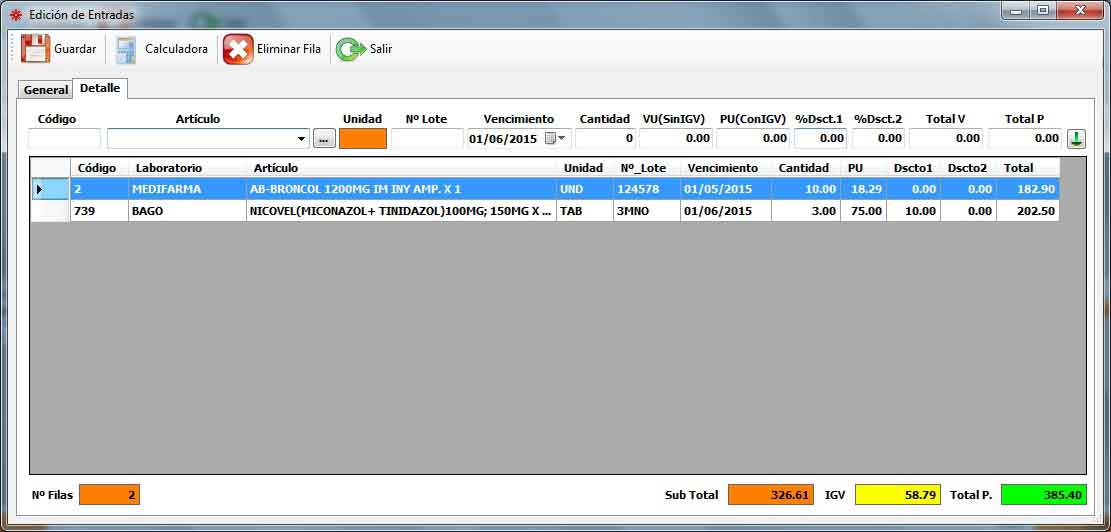Screen dimensions: 1111x532
Task: Click the orange Unidad field
Action: pos(362,139)
